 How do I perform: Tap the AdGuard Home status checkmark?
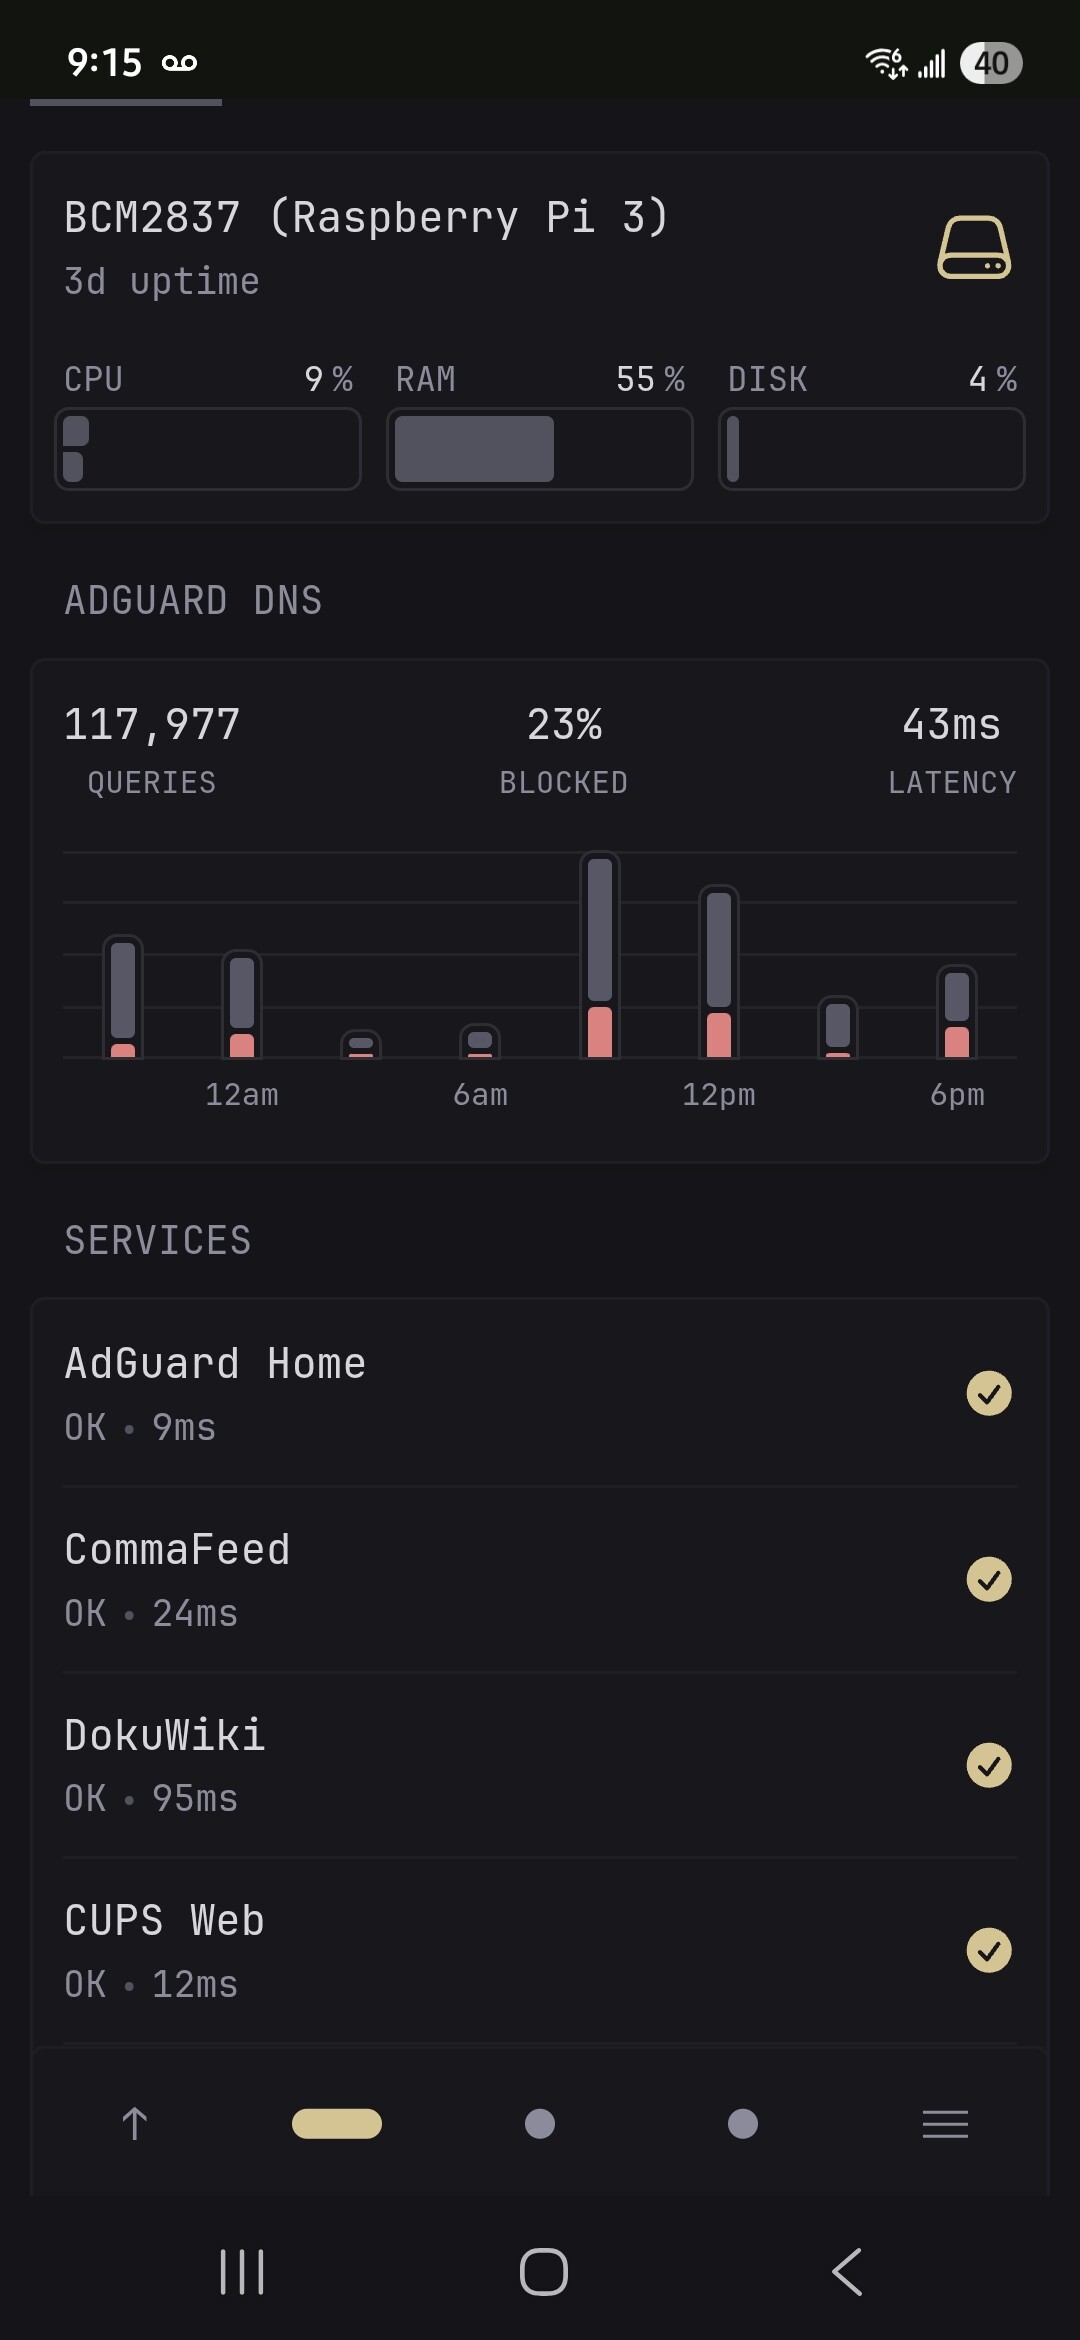tap(989, 1393)
